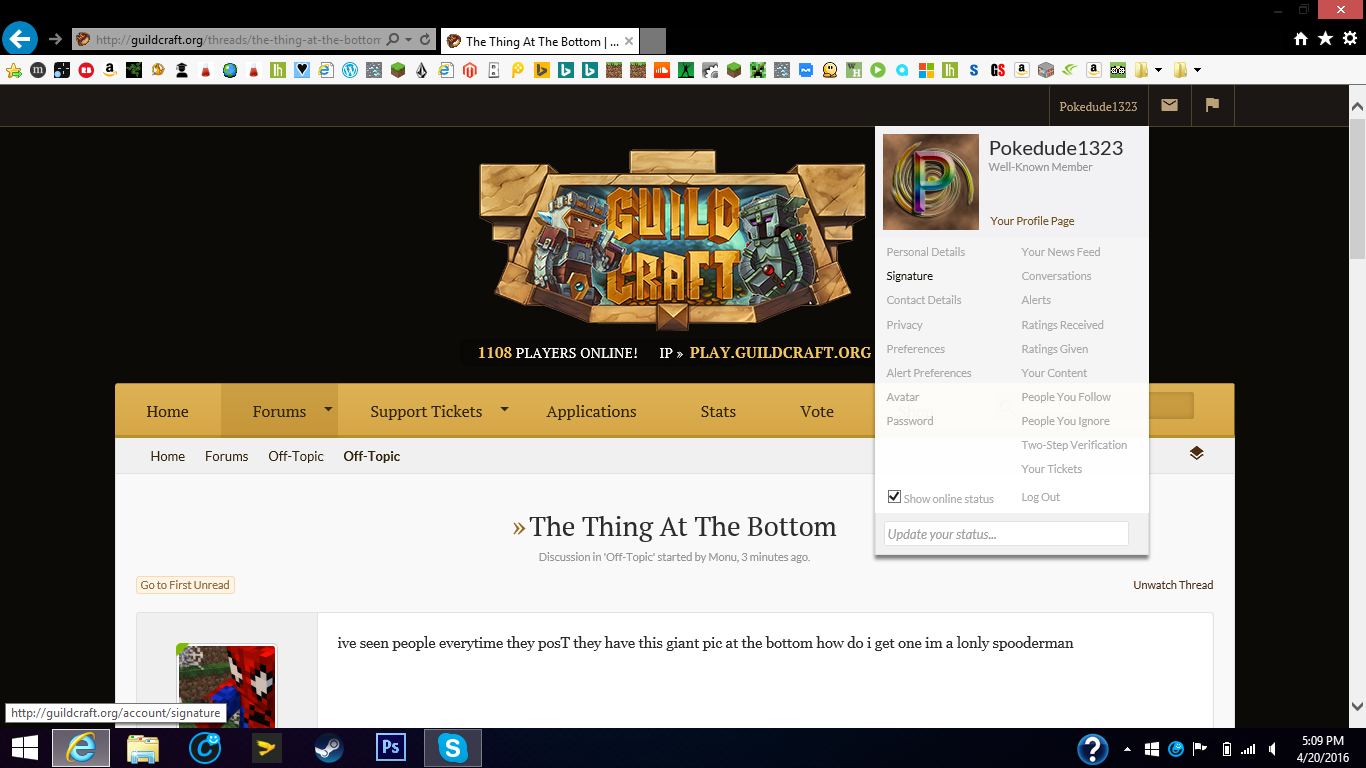Screen dimensions: 1366x768
Task: Click the Vote navigation link
Action: pyautogui.click(x=817, y=411)
